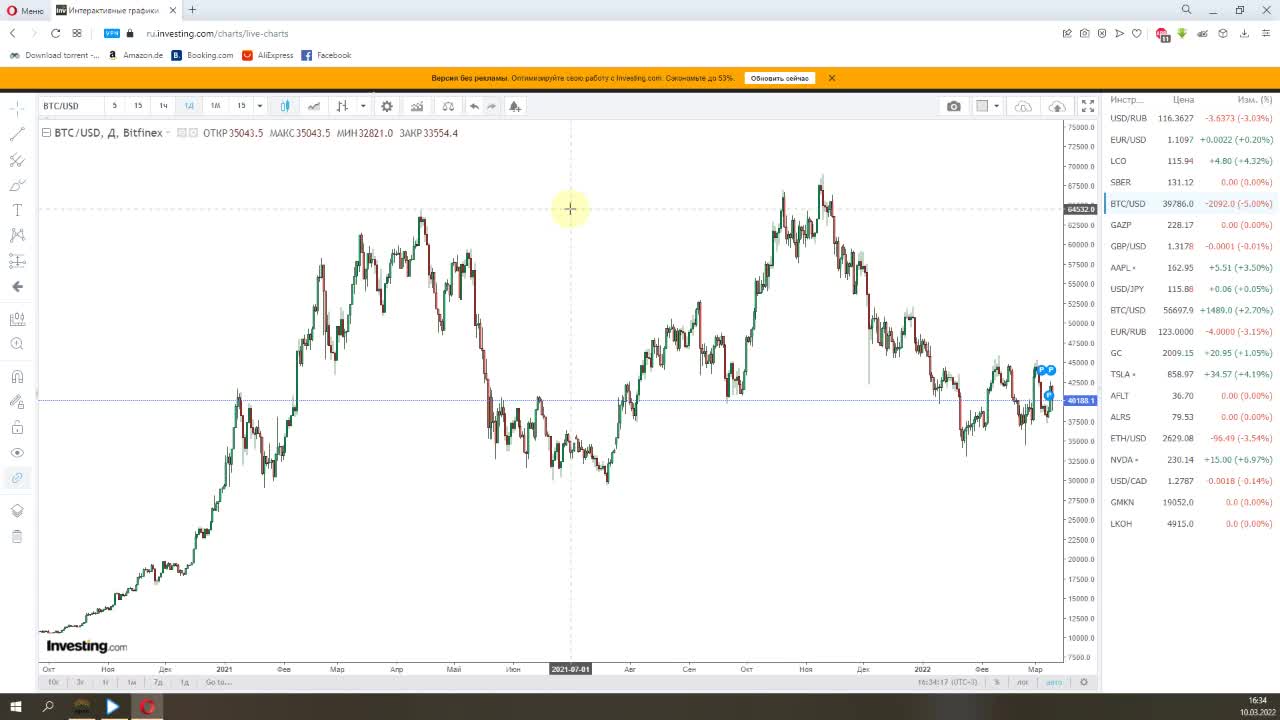Set the 3г time range

click(x=80, y=682)
